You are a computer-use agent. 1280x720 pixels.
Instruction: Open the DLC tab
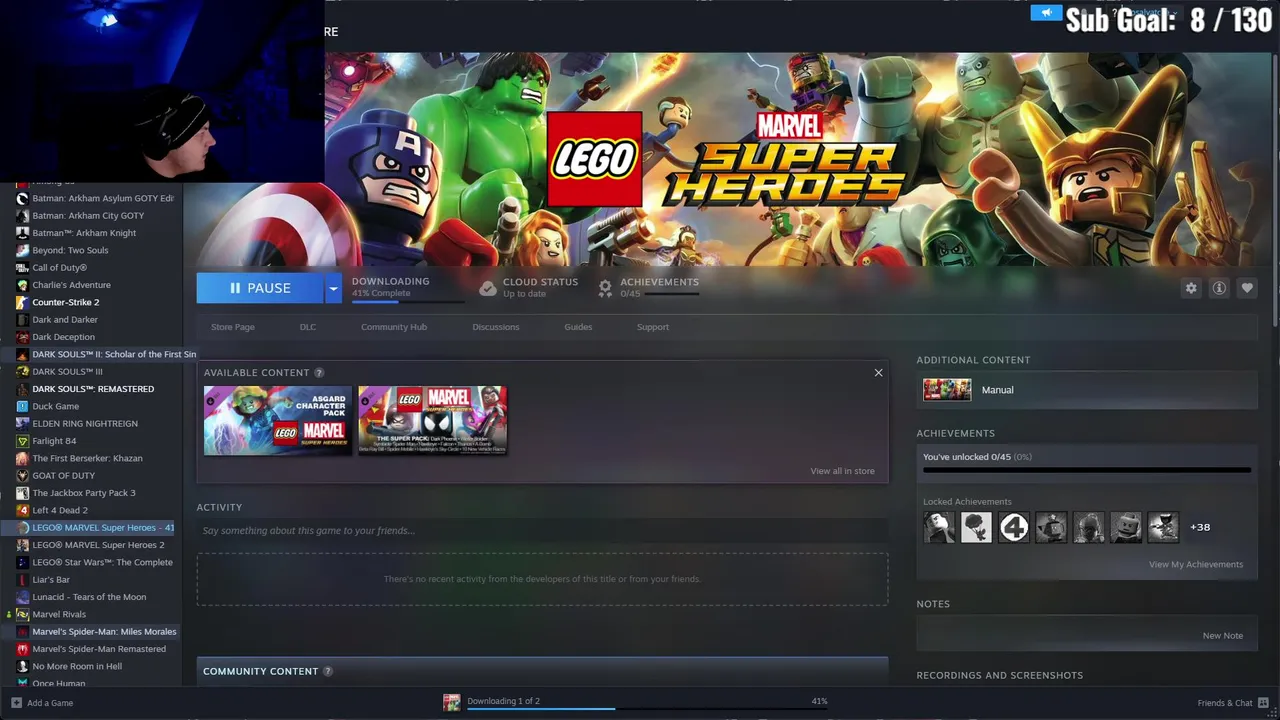pos(308,327)
